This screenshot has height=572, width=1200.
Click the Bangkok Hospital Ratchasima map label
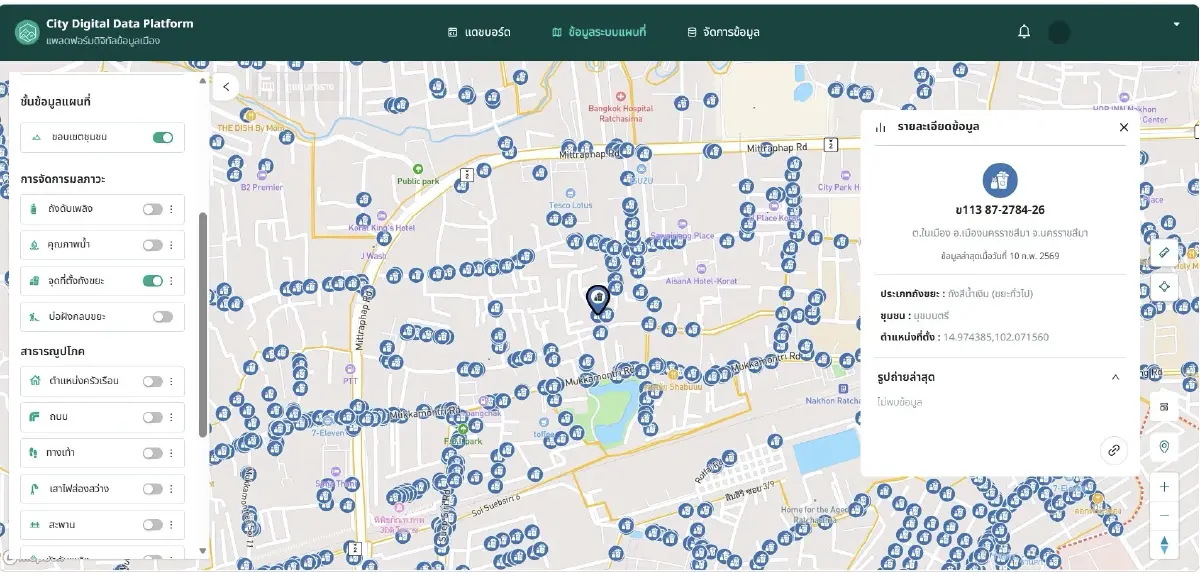[620, 112]
